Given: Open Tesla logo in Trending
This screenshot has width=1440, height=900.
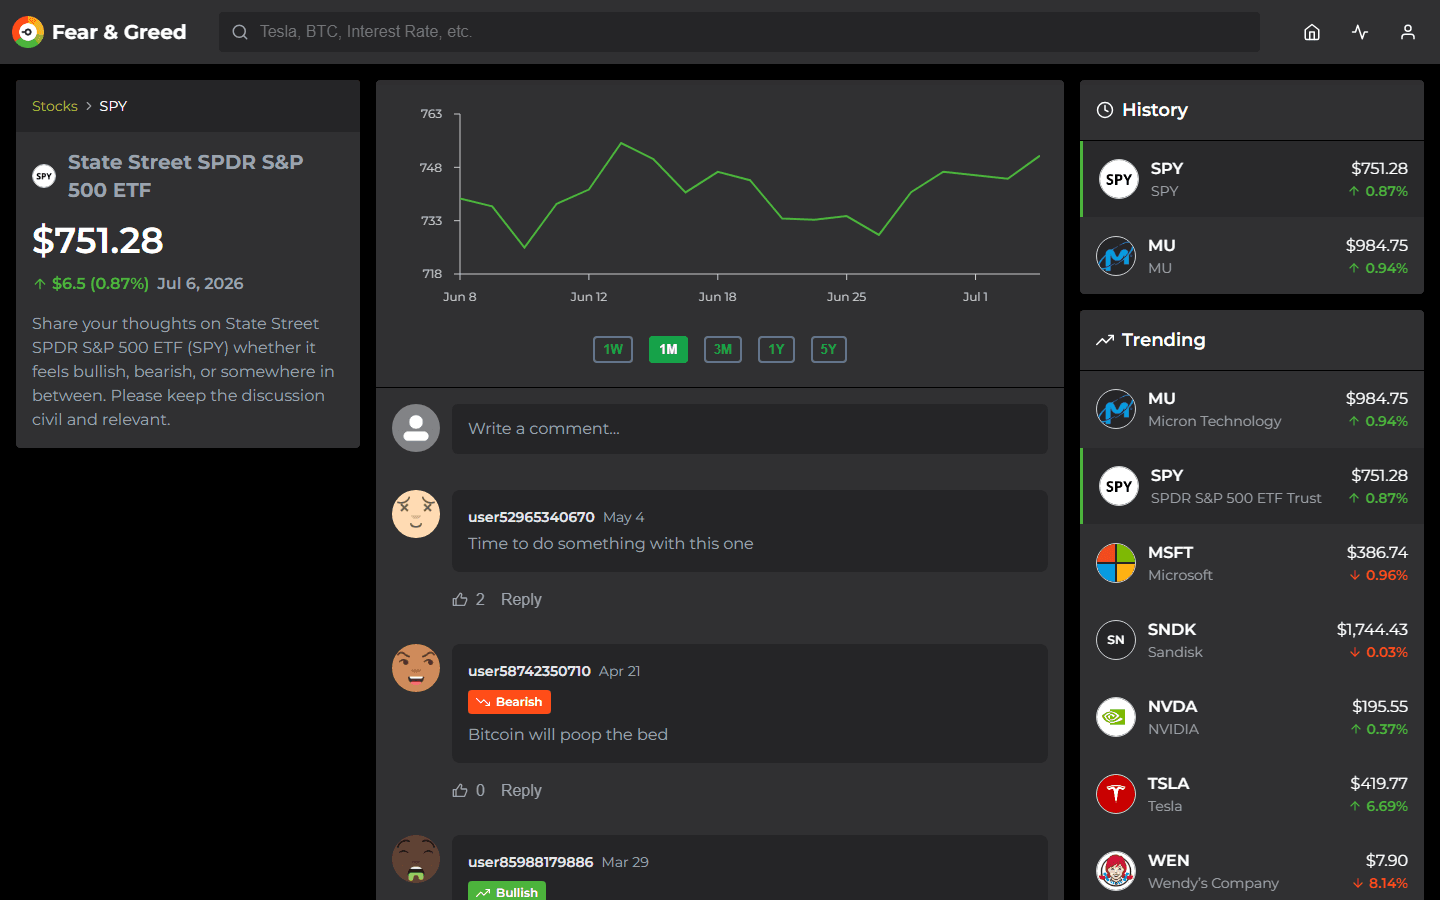Looking at the screenshot, I should click(1116, 794).
